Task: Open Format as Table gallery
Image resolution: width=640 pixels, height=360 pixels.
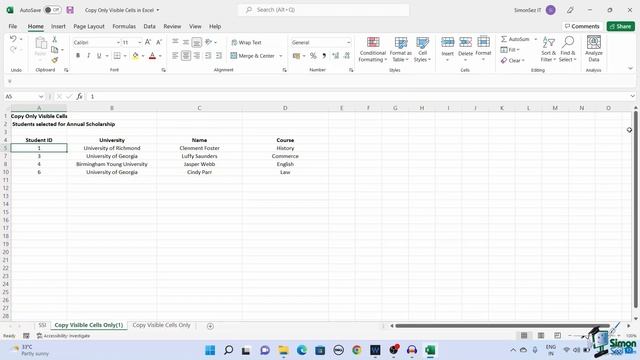Action: [400, 49]
